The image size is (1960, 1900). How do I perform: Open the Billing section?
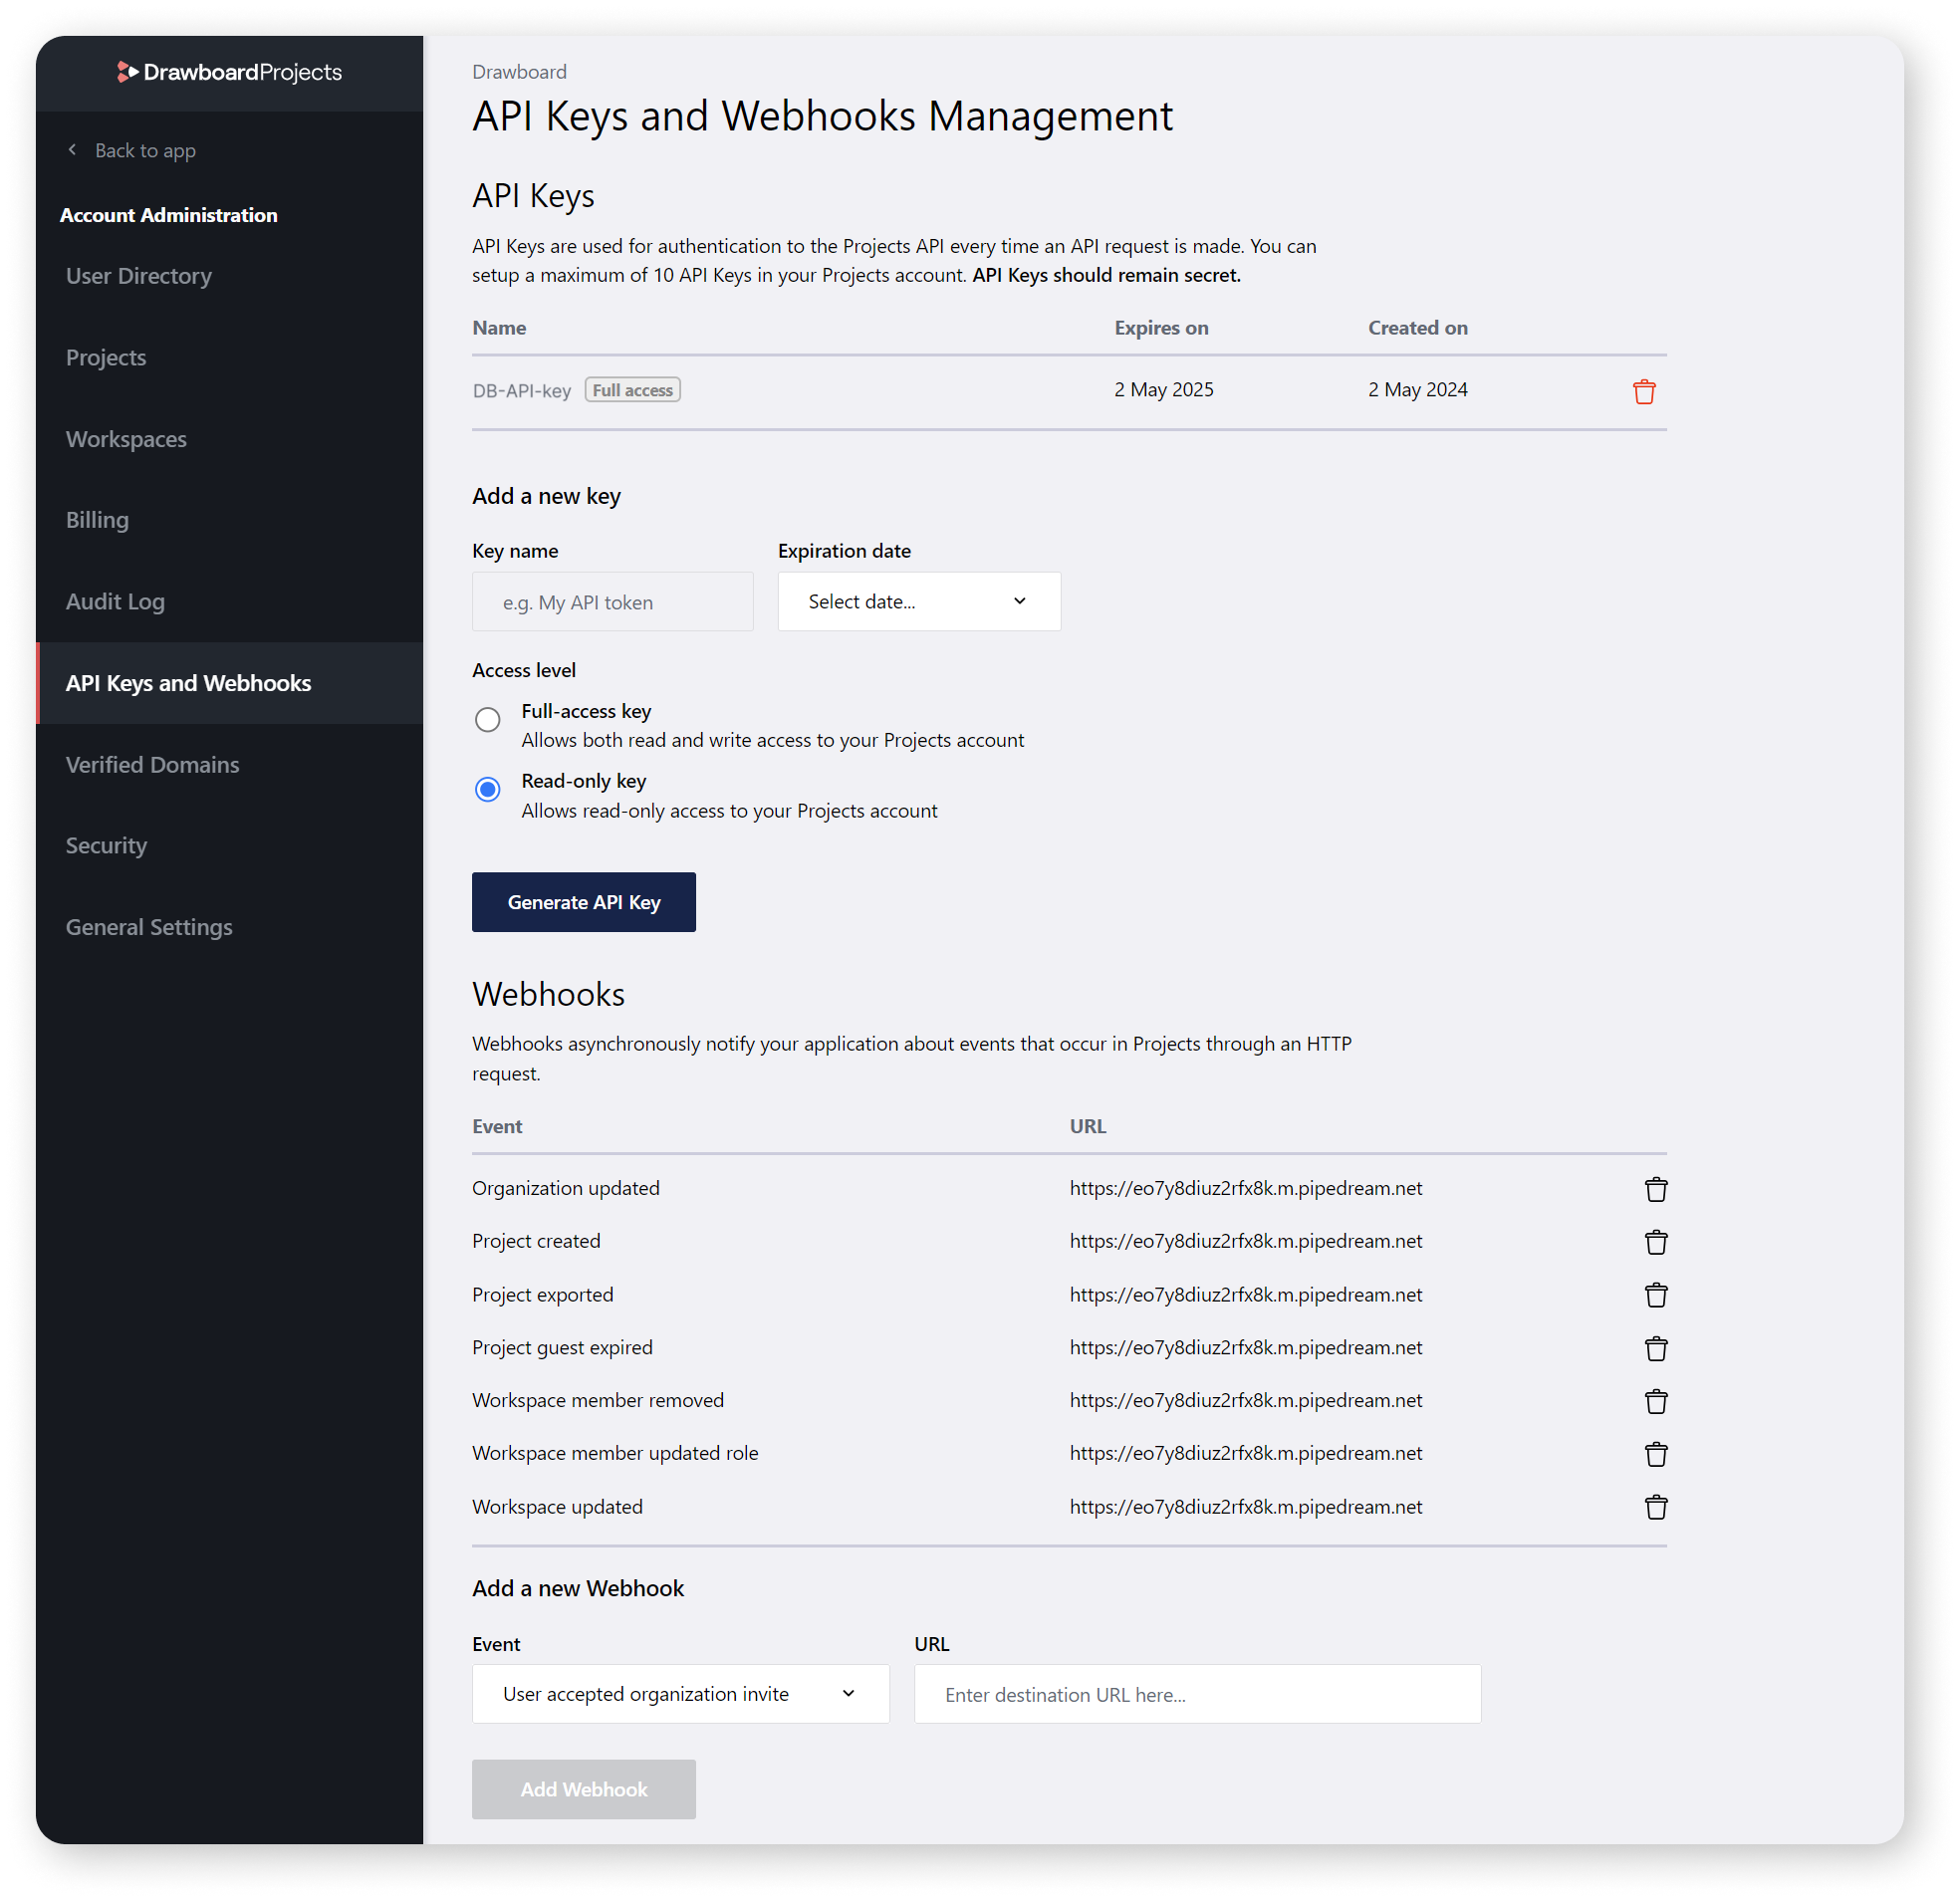tap(229, 520)
